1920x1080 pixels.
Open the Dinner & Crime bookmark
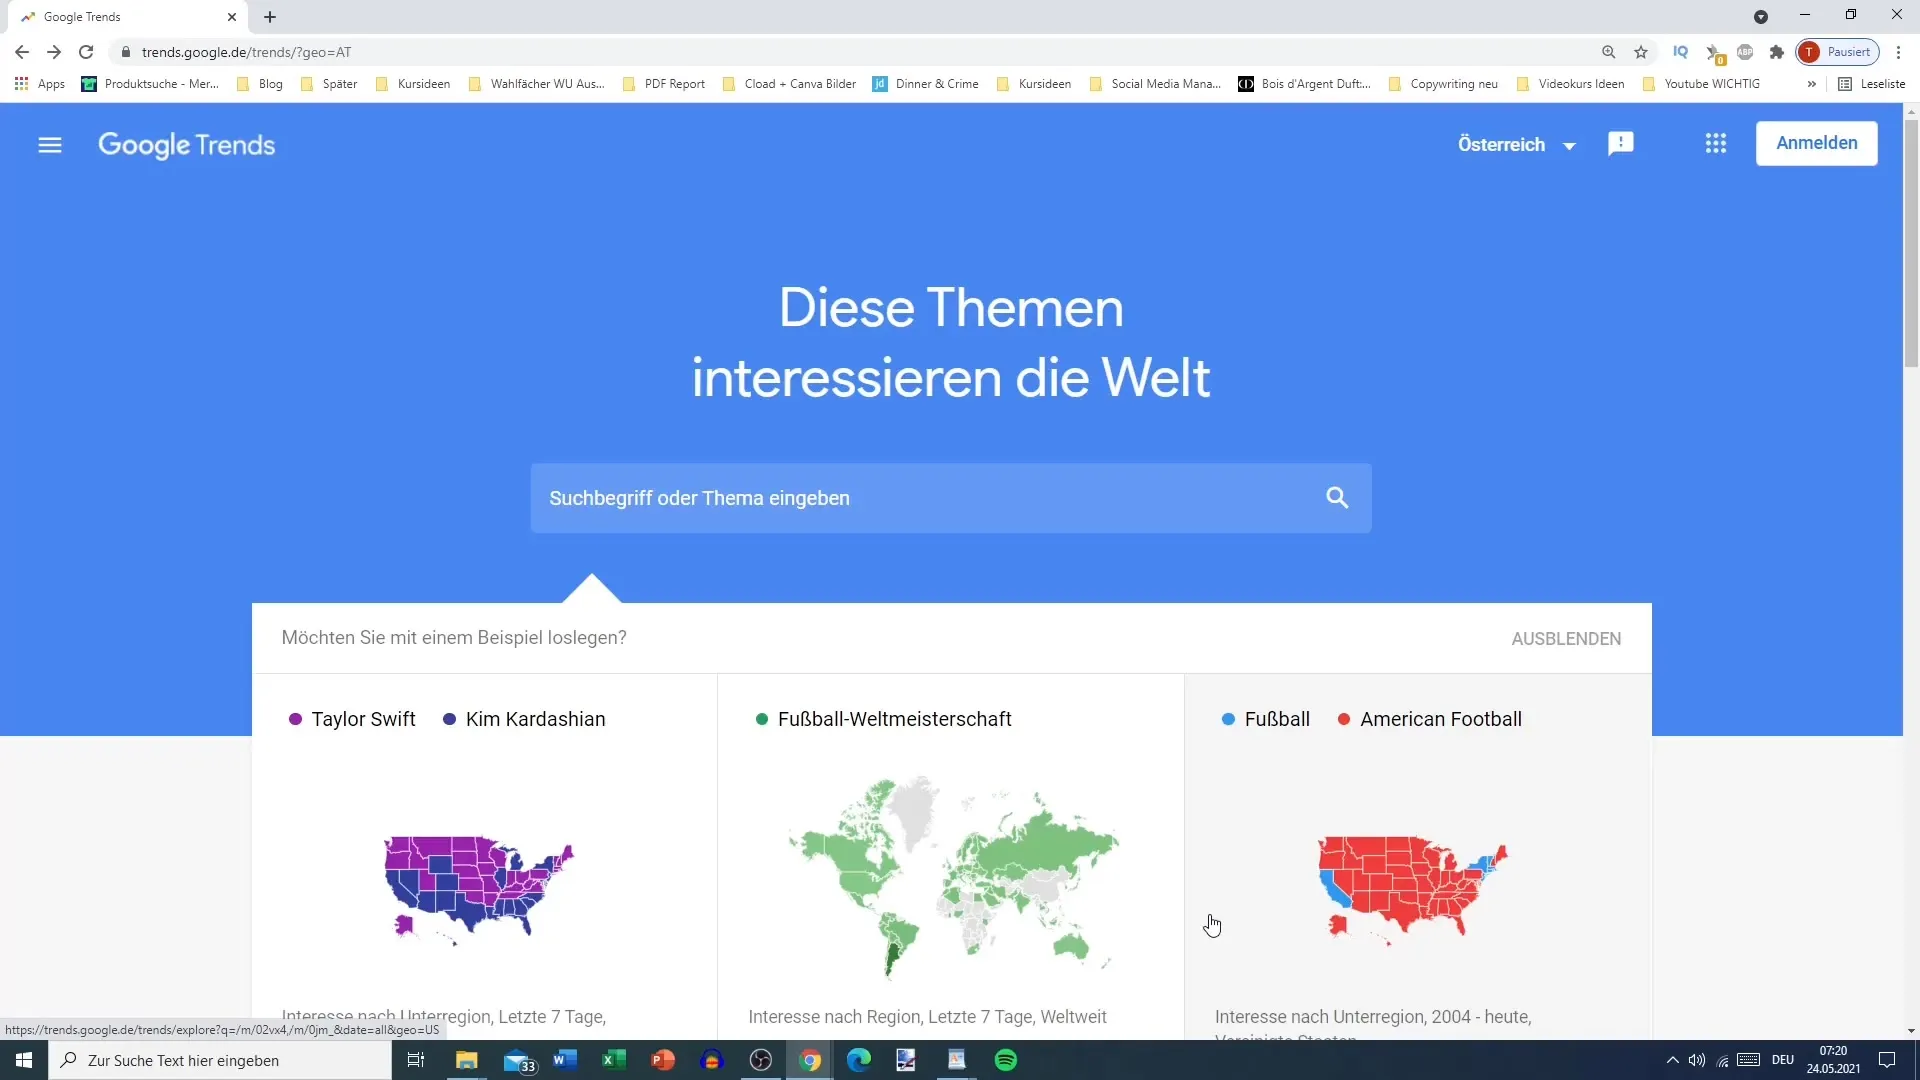(x=926, y=84)
